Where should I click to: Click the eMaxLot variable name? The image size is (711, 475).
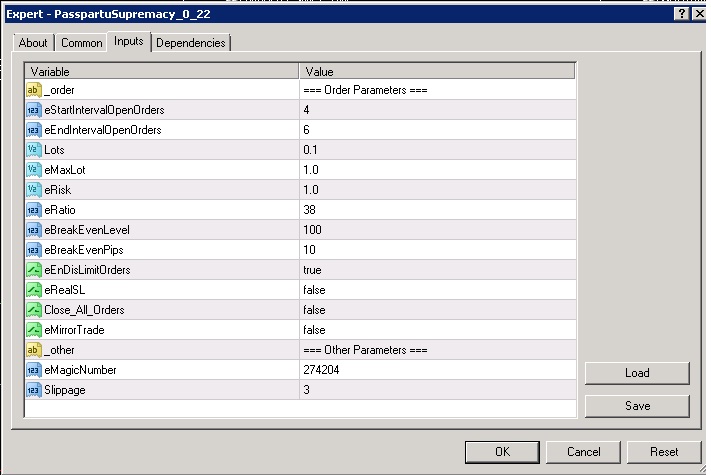(65, 170)
